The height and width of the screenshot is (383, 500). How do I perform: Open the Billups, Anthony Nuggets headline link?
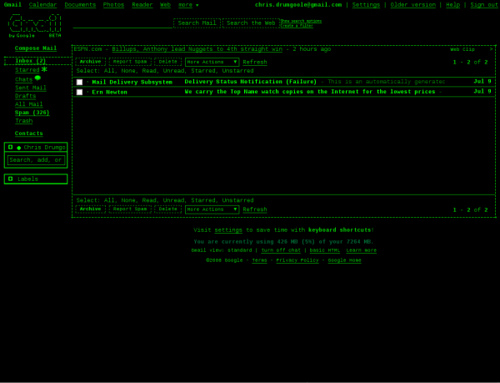[197, 49]
